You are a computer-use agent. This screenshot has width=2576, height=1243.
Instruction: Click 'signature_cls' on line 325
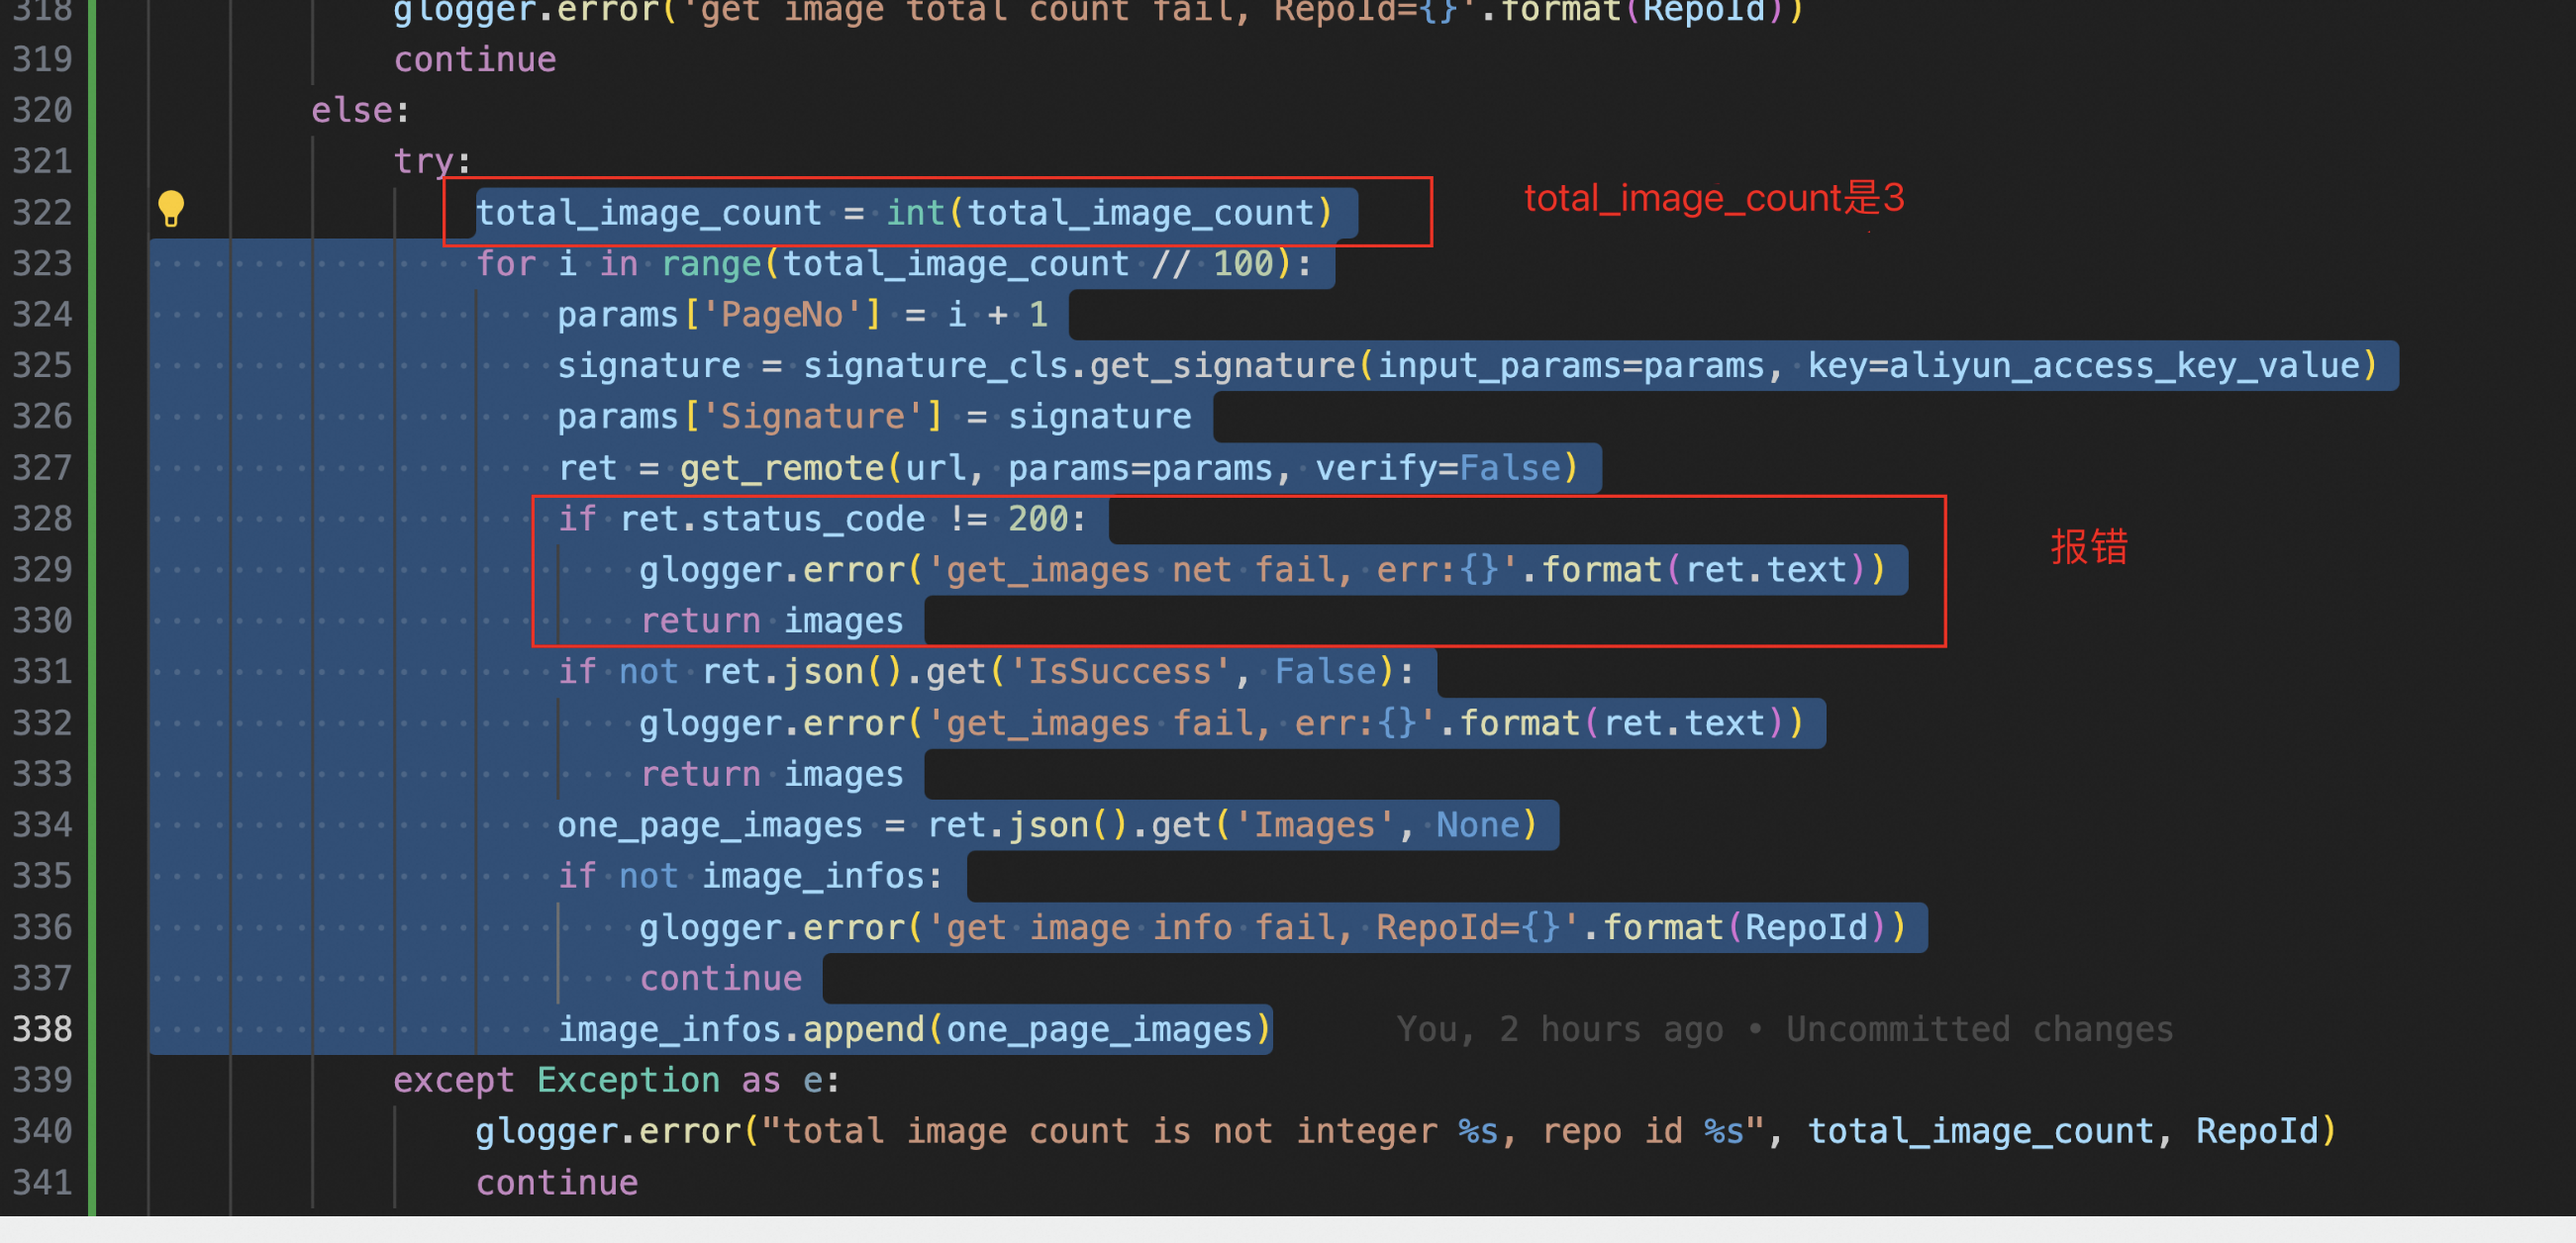click(935, 366)
